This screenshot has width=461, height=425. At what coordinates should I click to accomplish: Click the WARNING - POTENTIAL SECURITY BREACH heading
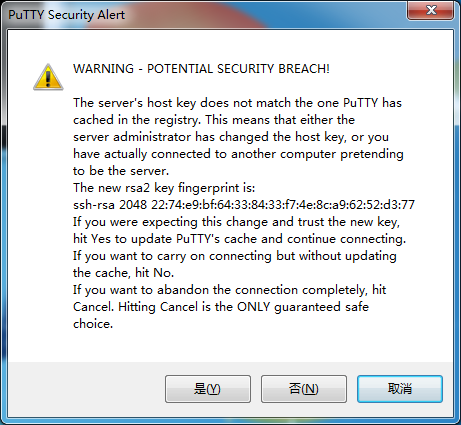201,69
